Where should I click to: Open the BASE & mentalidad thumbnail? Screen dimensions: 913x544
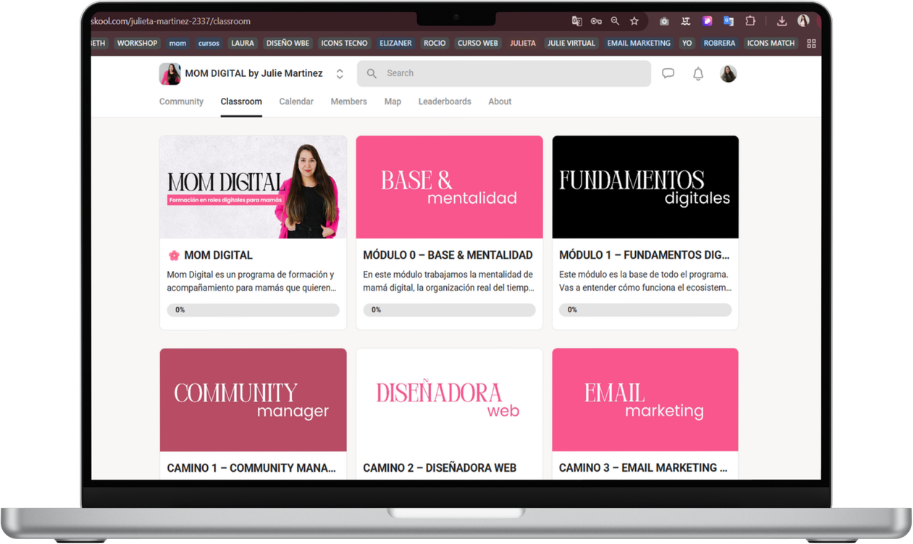(449, 187)
